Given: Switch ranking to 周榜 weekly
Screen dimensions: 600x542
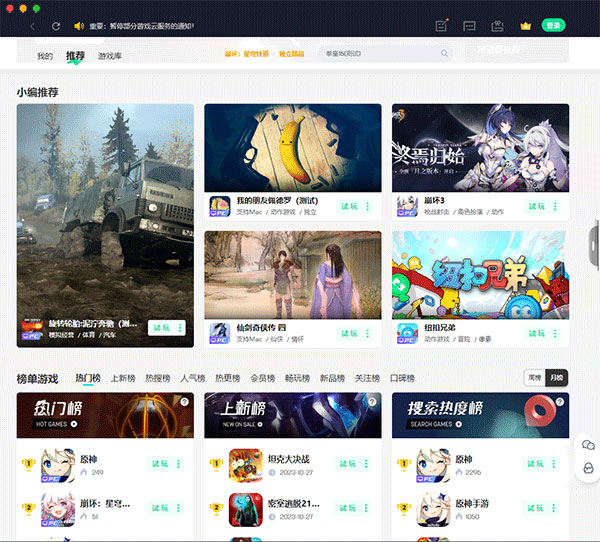Looking at the screenshot, I should (535, 378).
